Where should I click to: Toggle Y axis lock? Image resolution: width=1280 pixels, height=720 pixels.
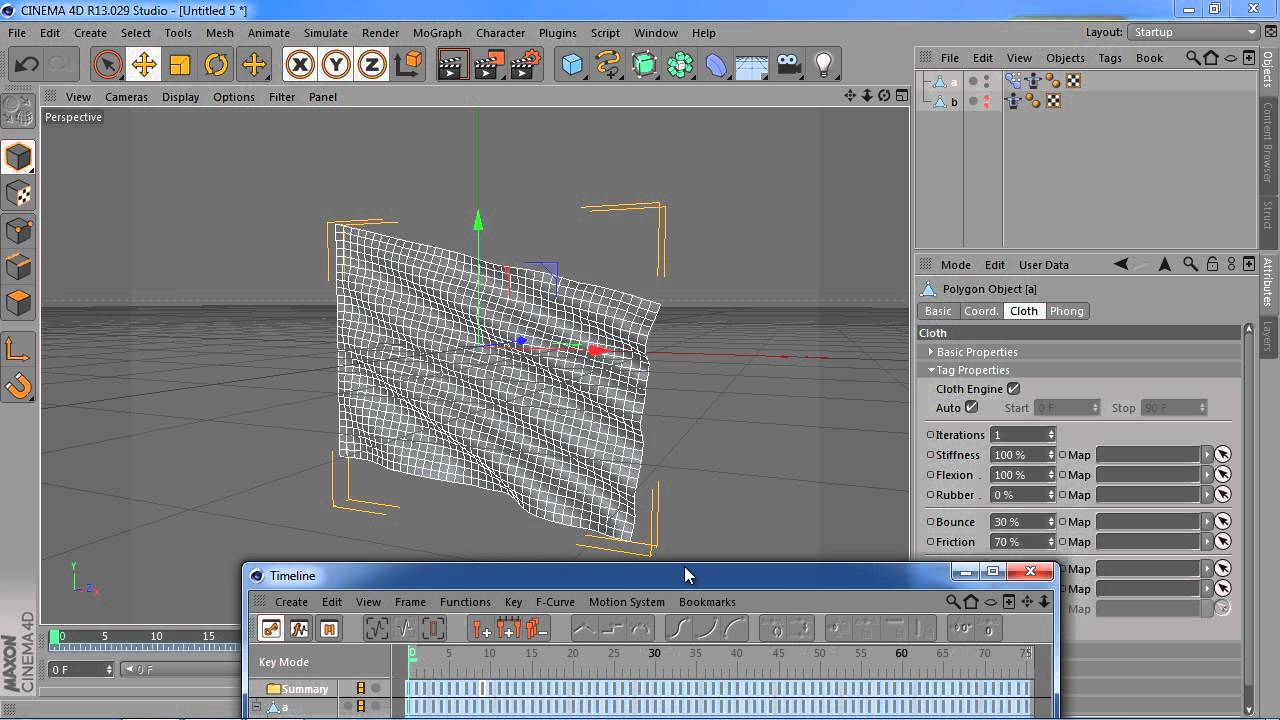(336, 65)
